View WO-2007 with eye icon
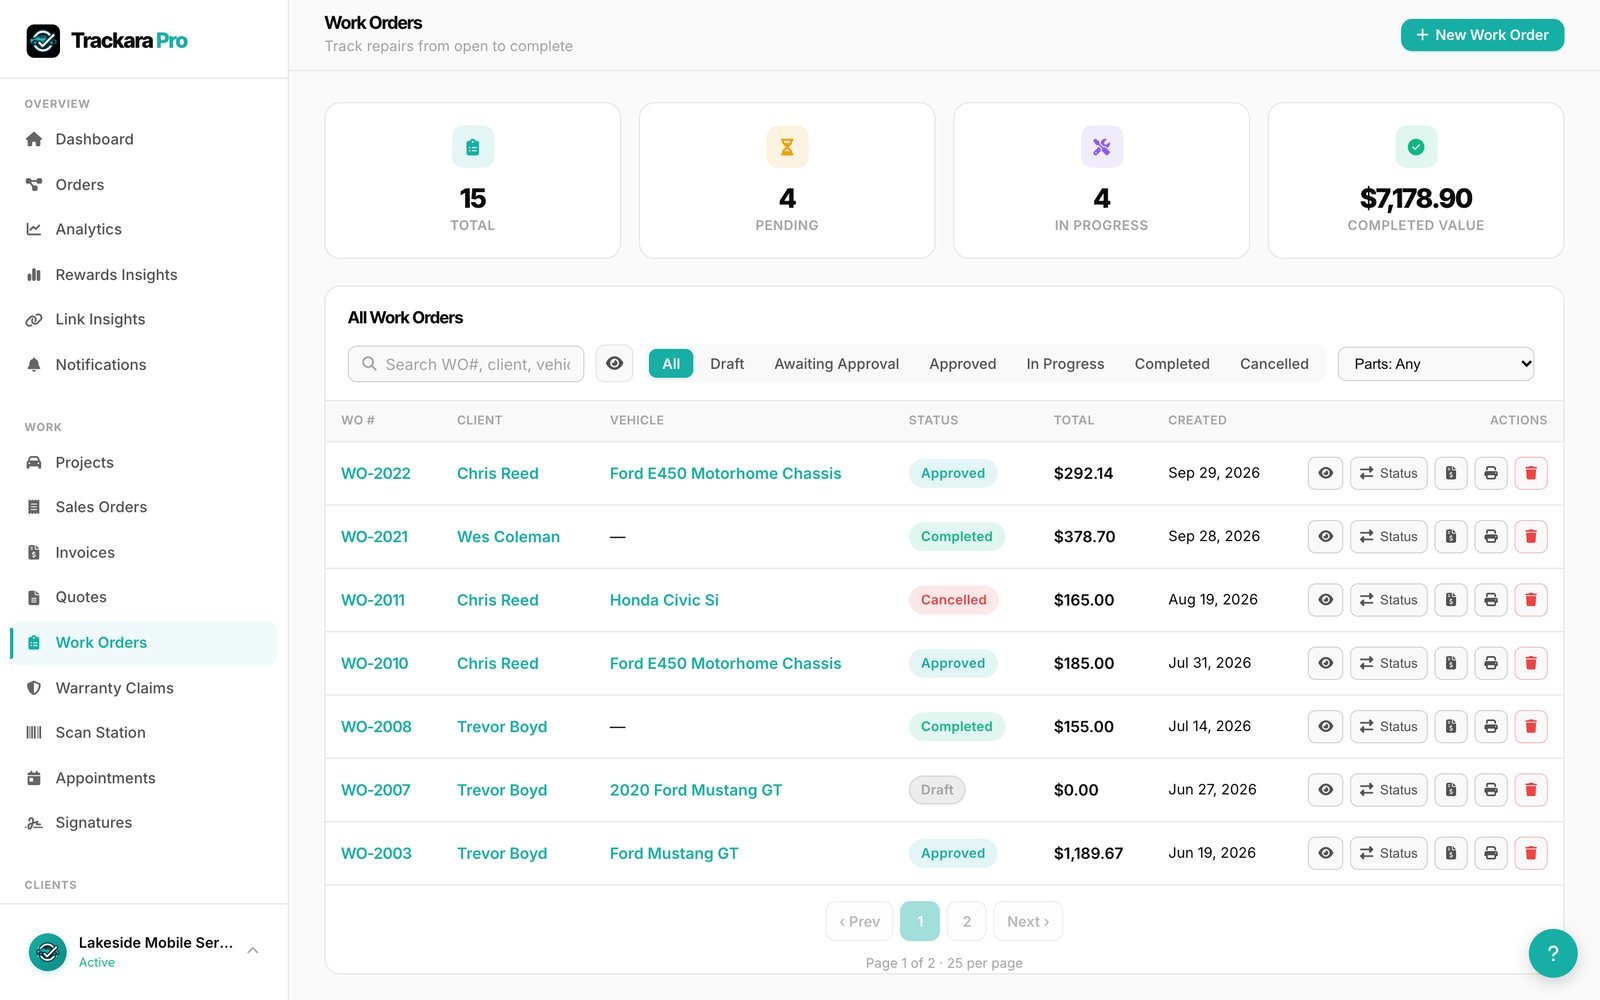Image resolution: width=1600 pixels, height=1000 pixels. pos(1325,790)
